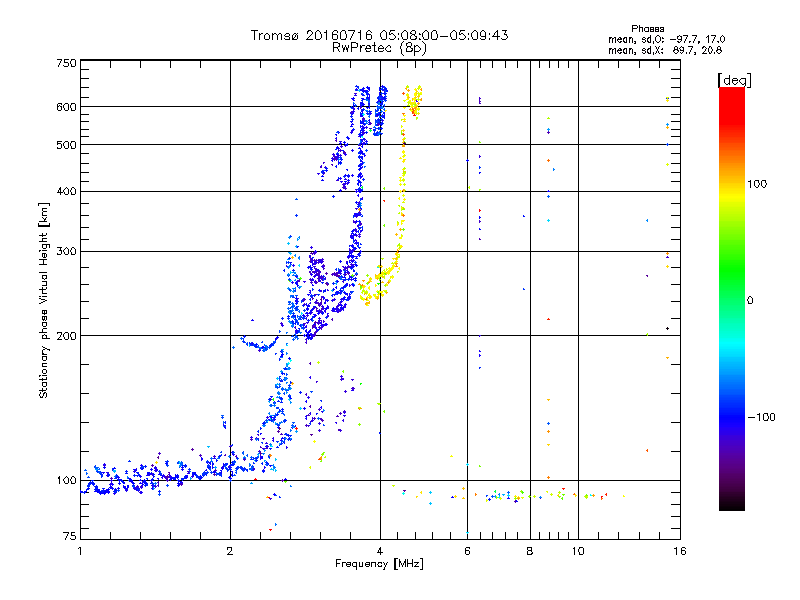Click the RwPretec (8p) subtitle
Image resolution: width=800 pixels, height=600 pixels.
[379, 48]
